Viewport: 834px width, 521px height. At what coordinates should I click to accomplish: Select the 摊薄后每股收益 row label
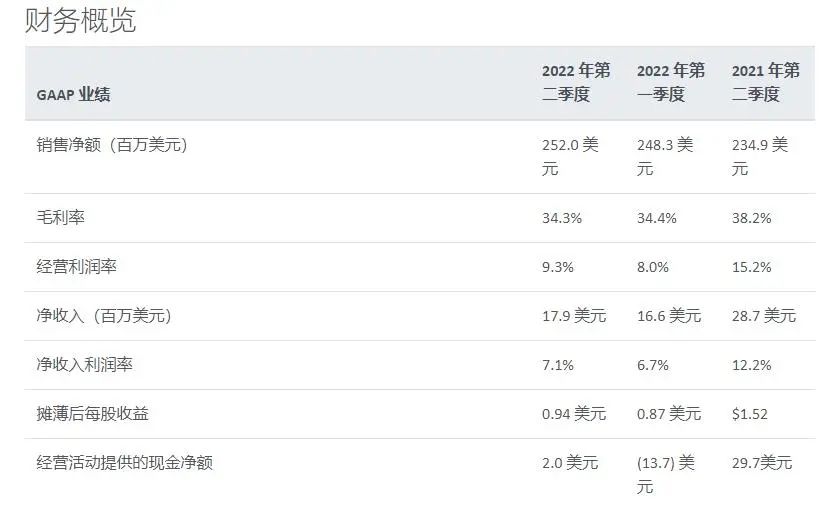pos(93,414)
